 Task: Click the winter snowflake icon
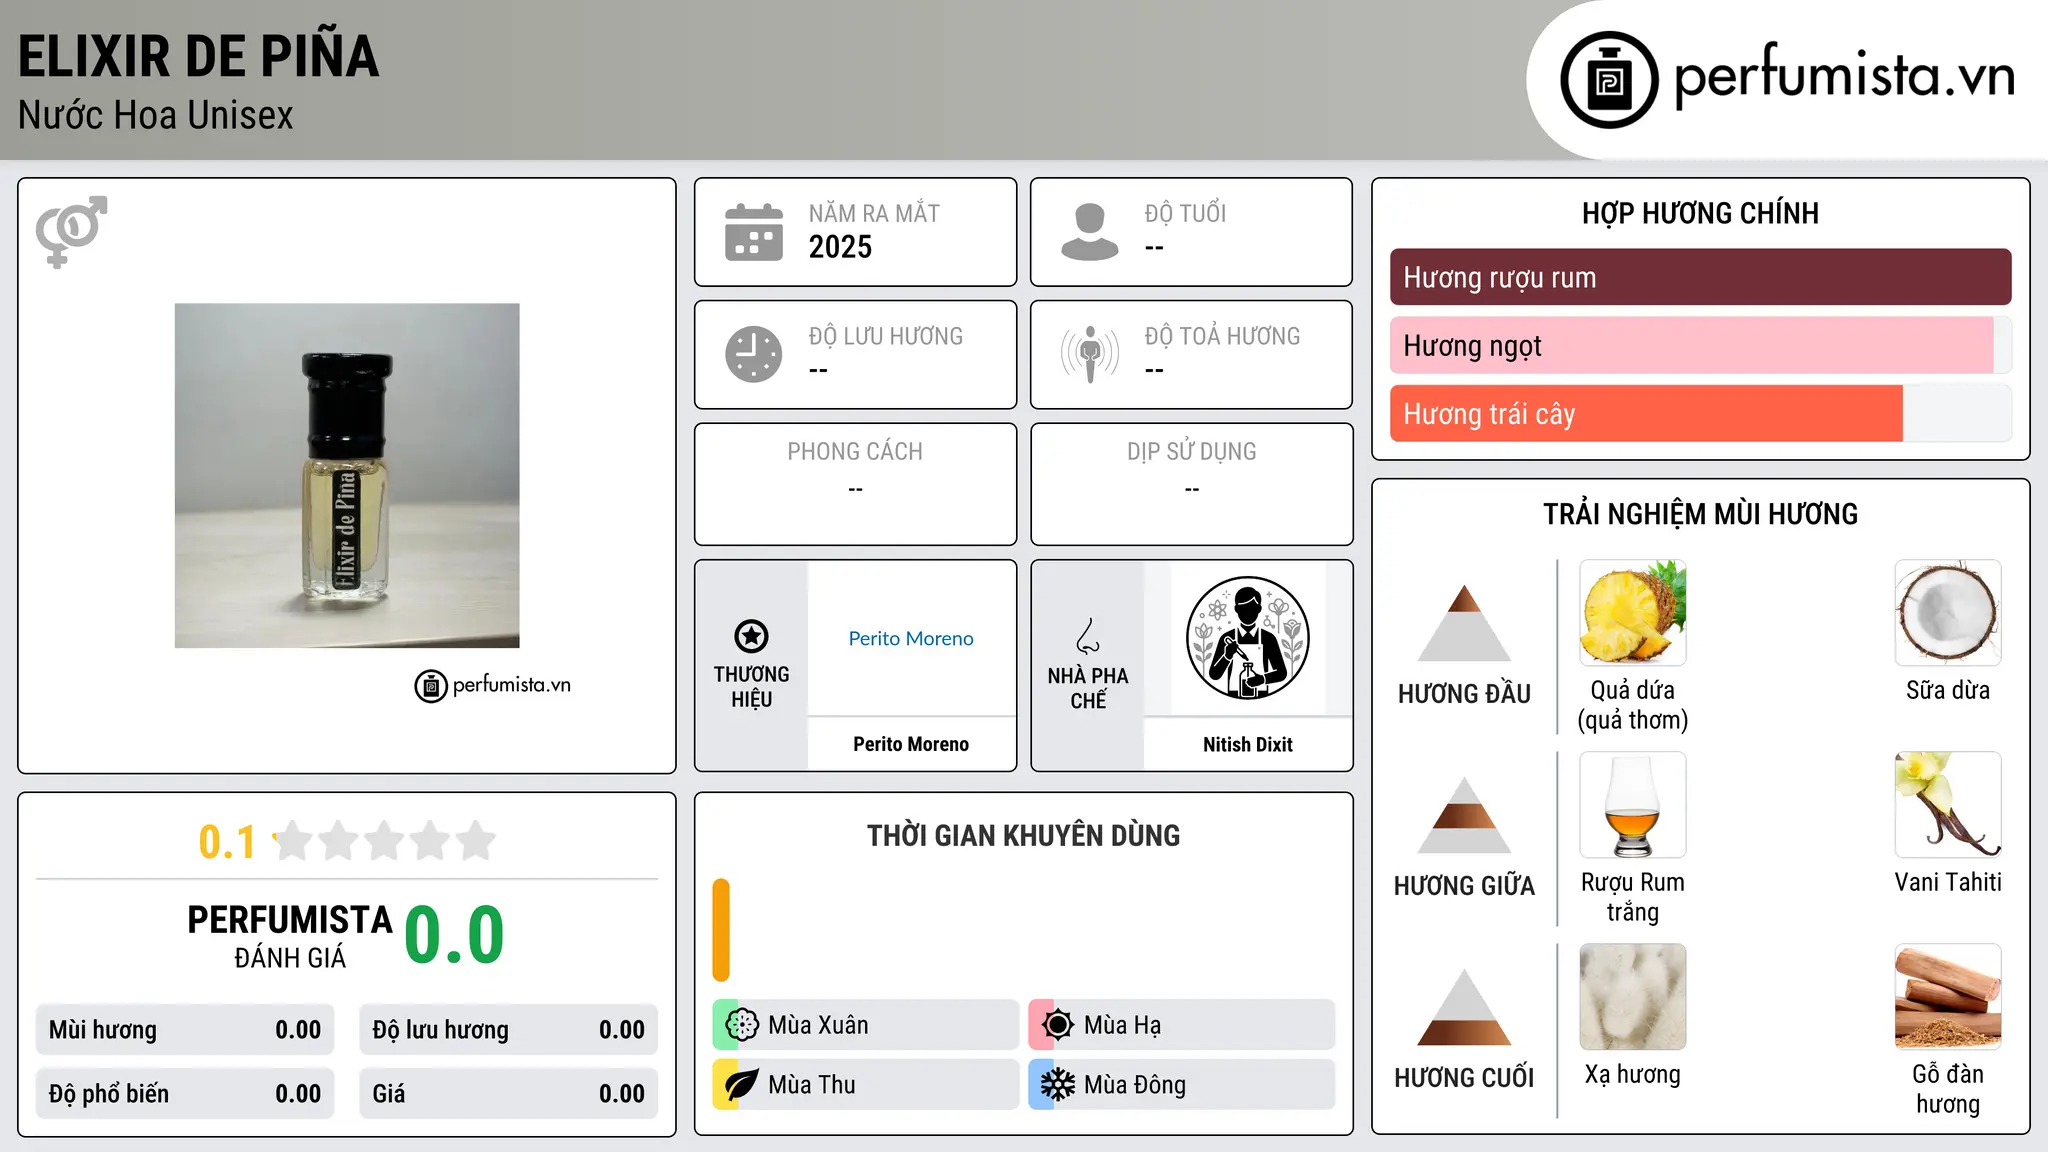1058,1085
